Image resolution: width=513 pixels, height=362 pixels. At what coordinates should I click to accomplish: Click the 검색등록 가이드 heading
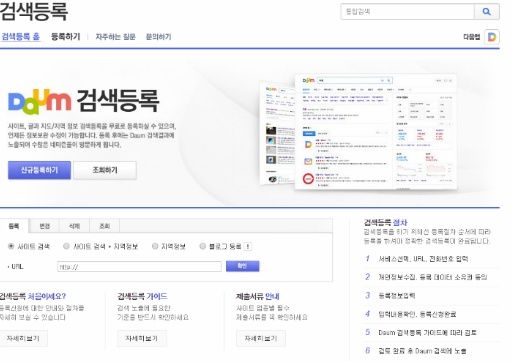click(x=142, y=296)
